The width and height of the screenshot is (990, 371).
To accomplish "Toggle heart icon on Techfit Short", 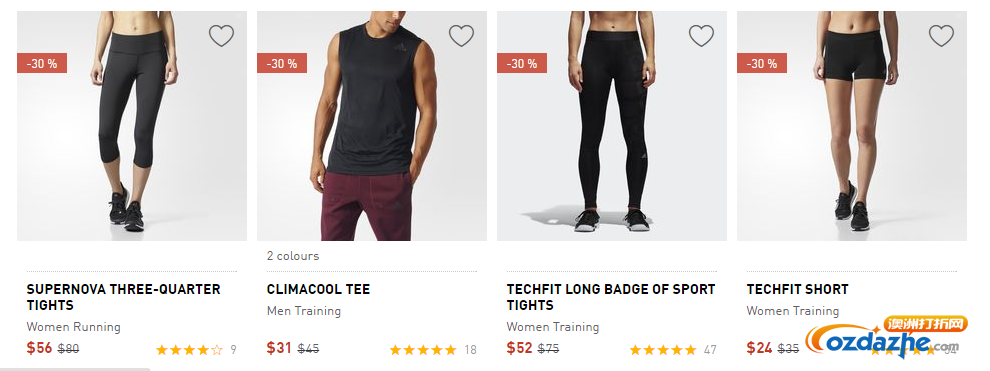I will (x=941, y=35).
